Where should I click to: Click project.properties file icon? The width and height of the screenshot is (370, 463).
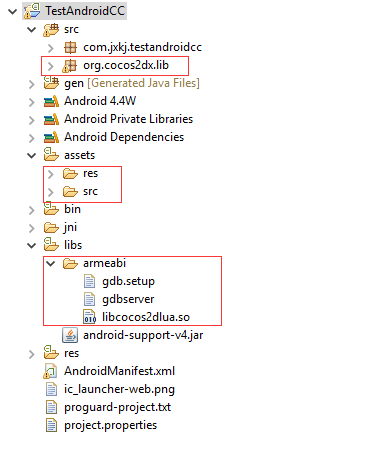(51, 425)
